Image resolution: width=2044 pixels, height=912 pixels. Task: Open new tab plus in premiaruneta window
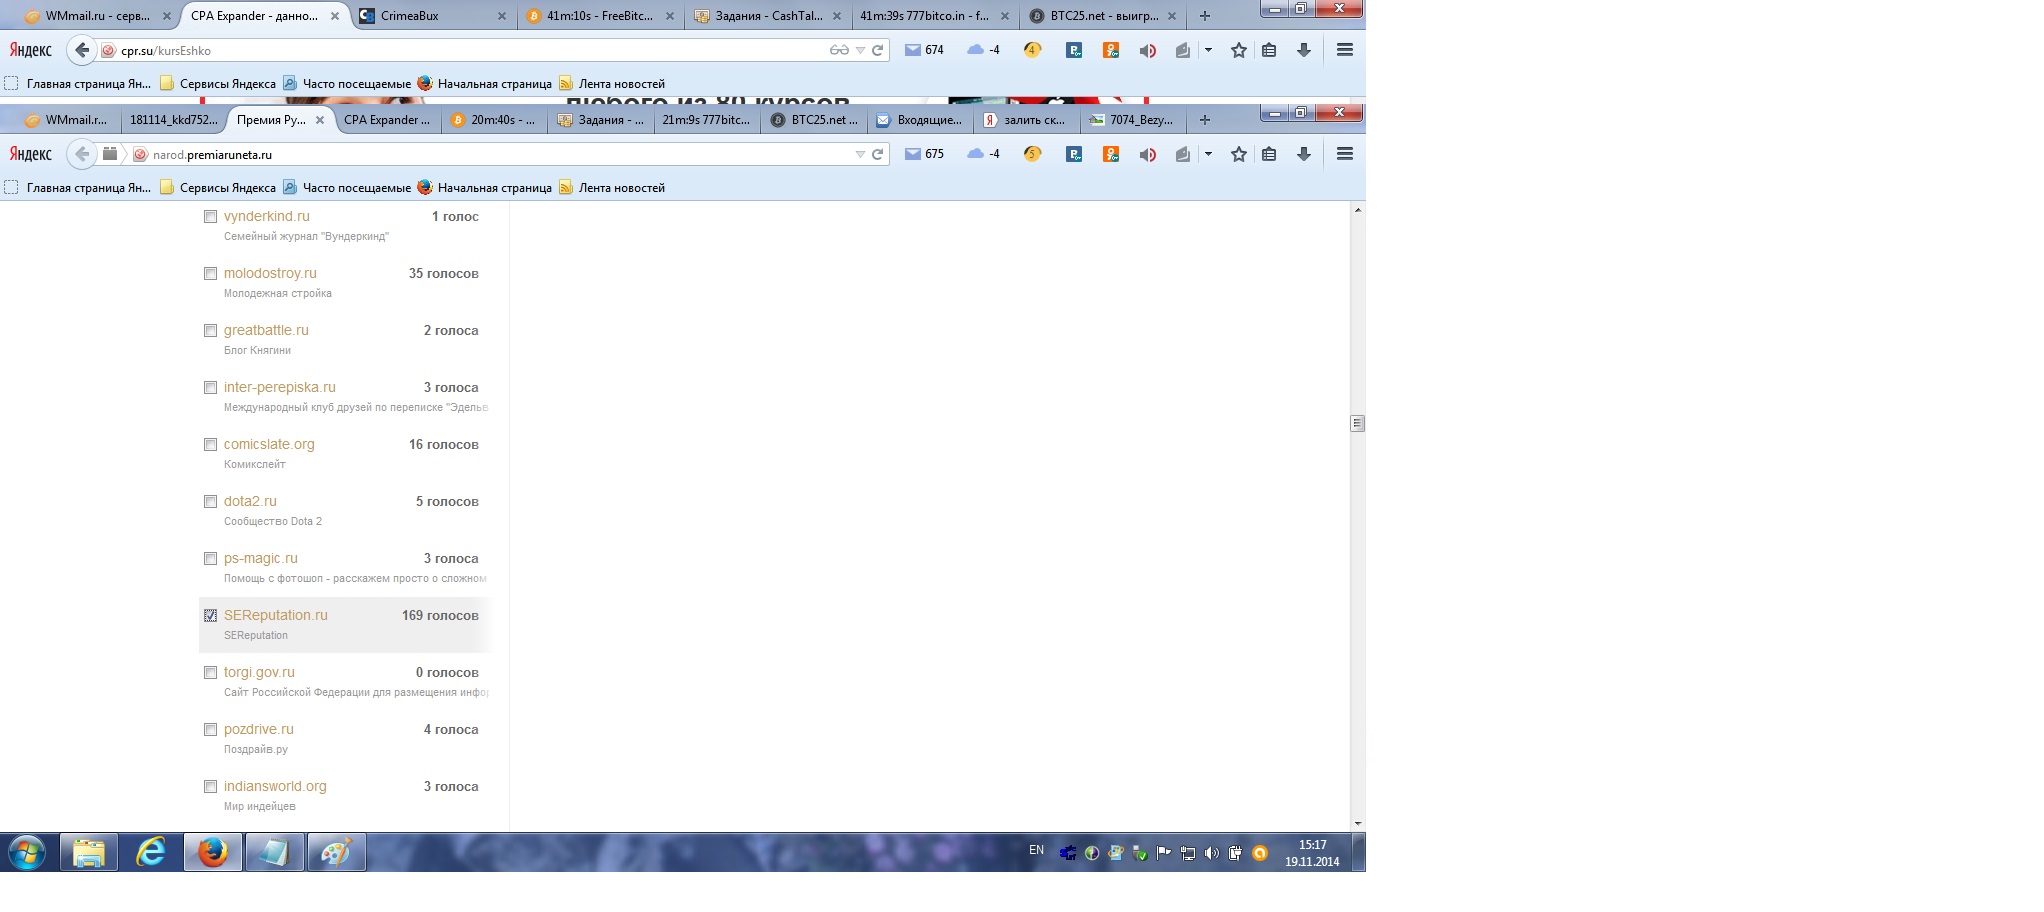coord(1205,120)
